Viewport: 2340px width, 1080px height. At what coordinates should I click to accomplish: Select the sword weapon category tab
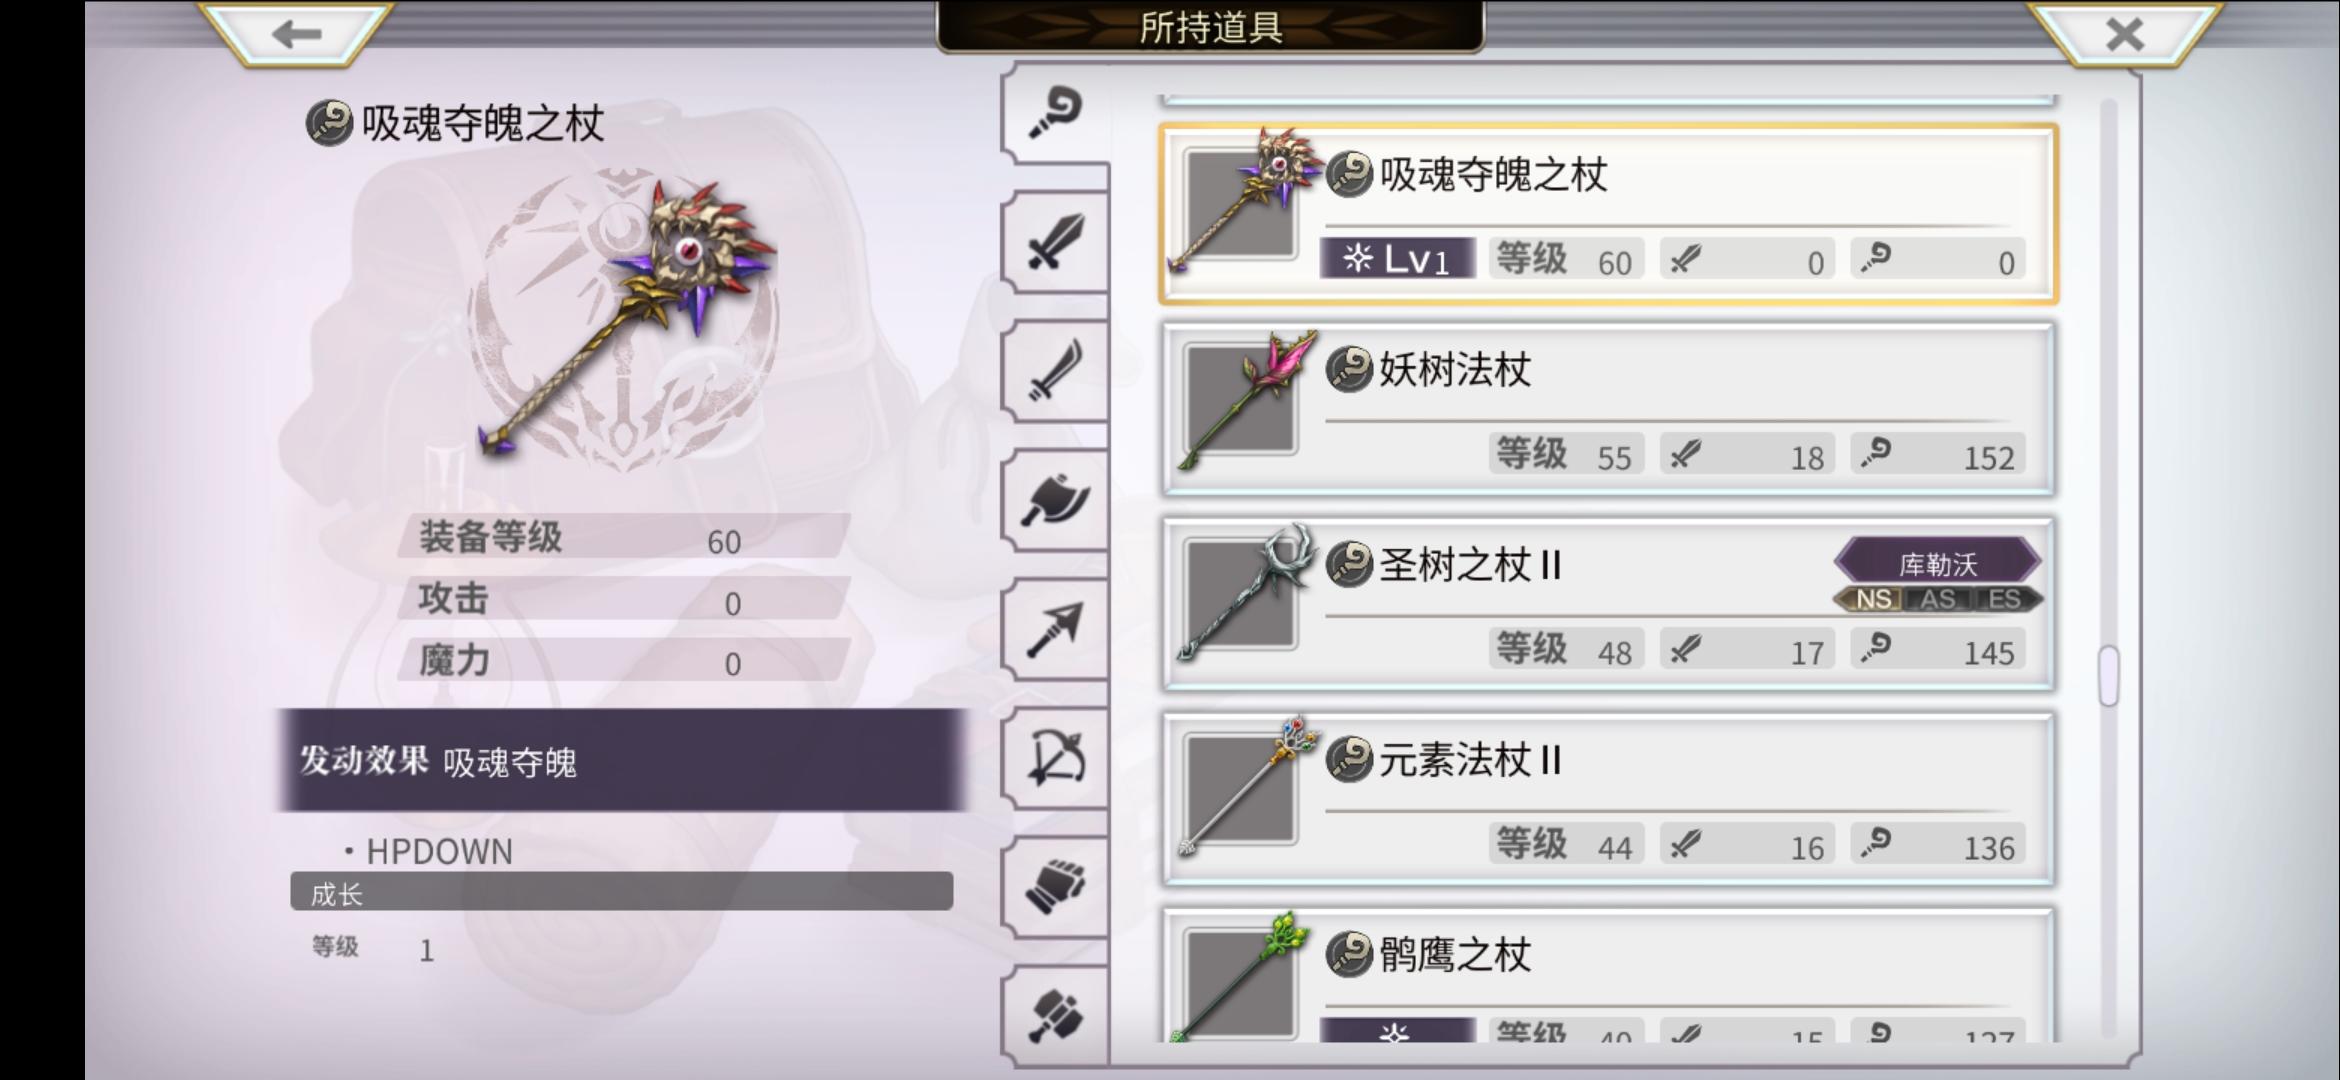1055,241
